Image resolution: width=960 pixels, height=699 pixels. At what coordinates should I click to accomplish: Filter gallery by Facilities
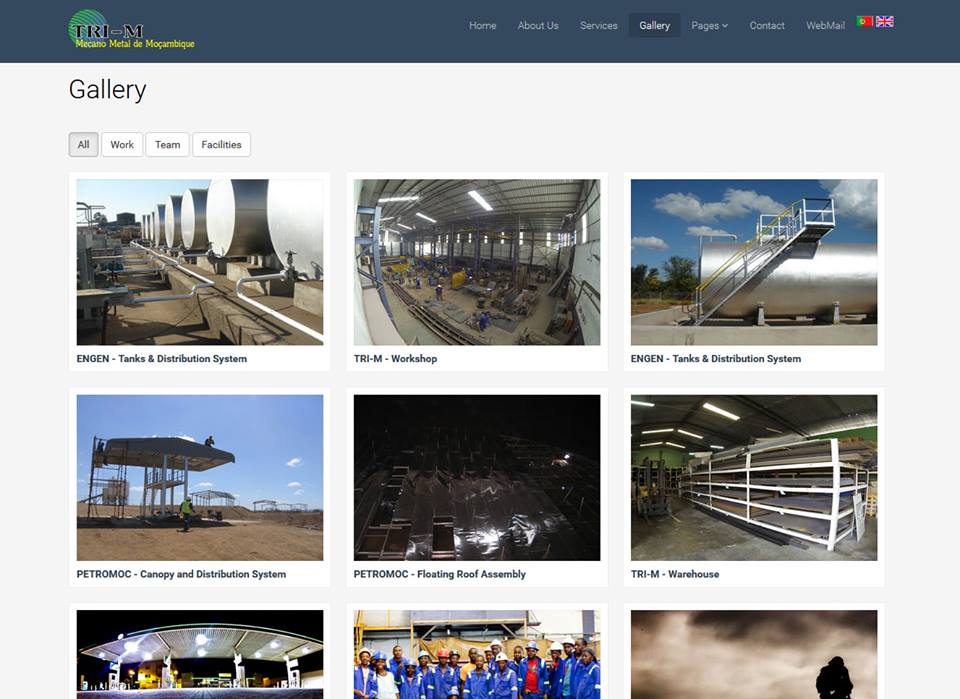pyautogui.click(x=221, y=144)
